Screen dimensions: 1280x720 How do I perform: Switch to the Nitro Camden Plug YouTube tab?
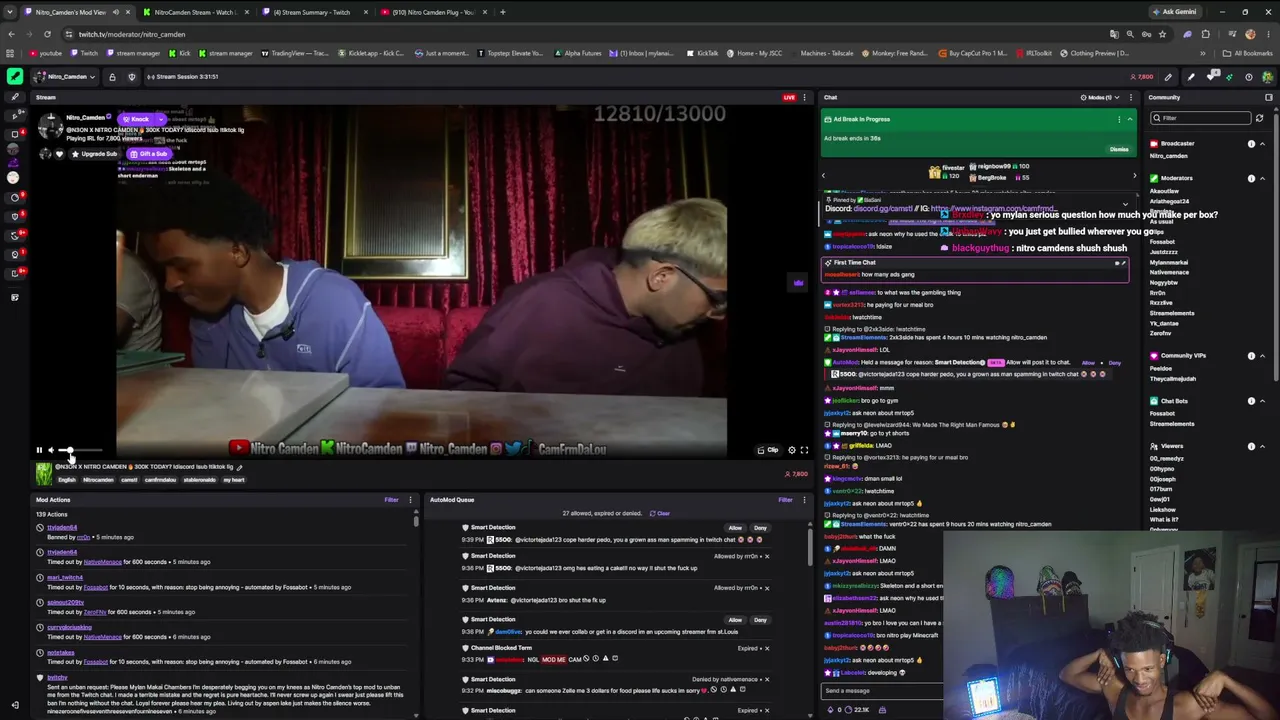pos(434,12)
